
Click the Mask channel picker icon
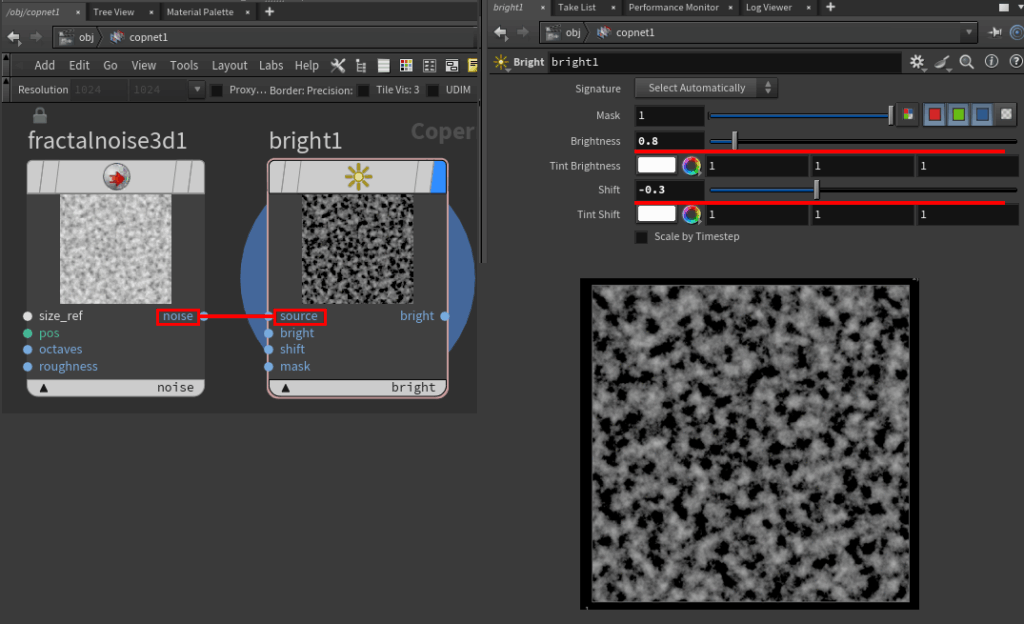pyautogui.click(x=908, y=115)
